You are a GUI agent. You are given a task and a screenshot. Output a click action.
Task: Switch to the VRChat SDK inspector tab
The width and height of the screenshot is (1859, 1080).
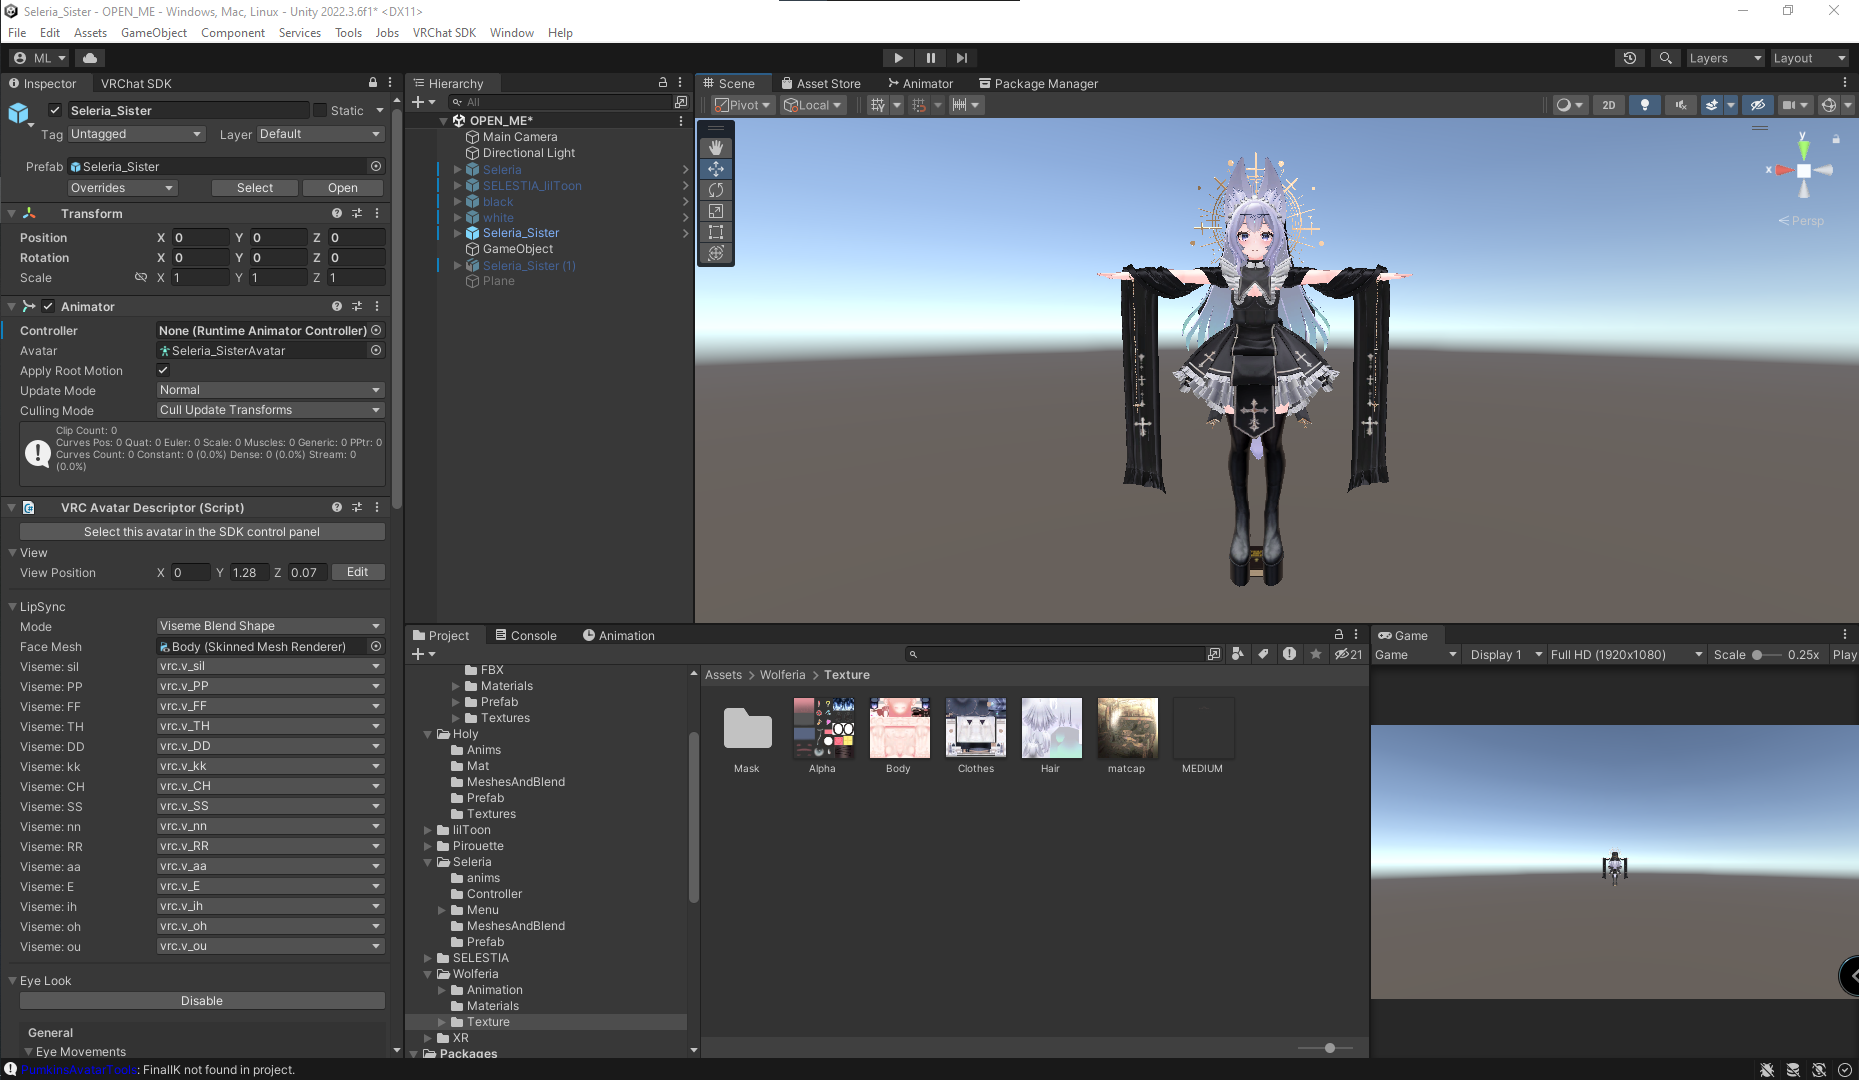(136, 83)
